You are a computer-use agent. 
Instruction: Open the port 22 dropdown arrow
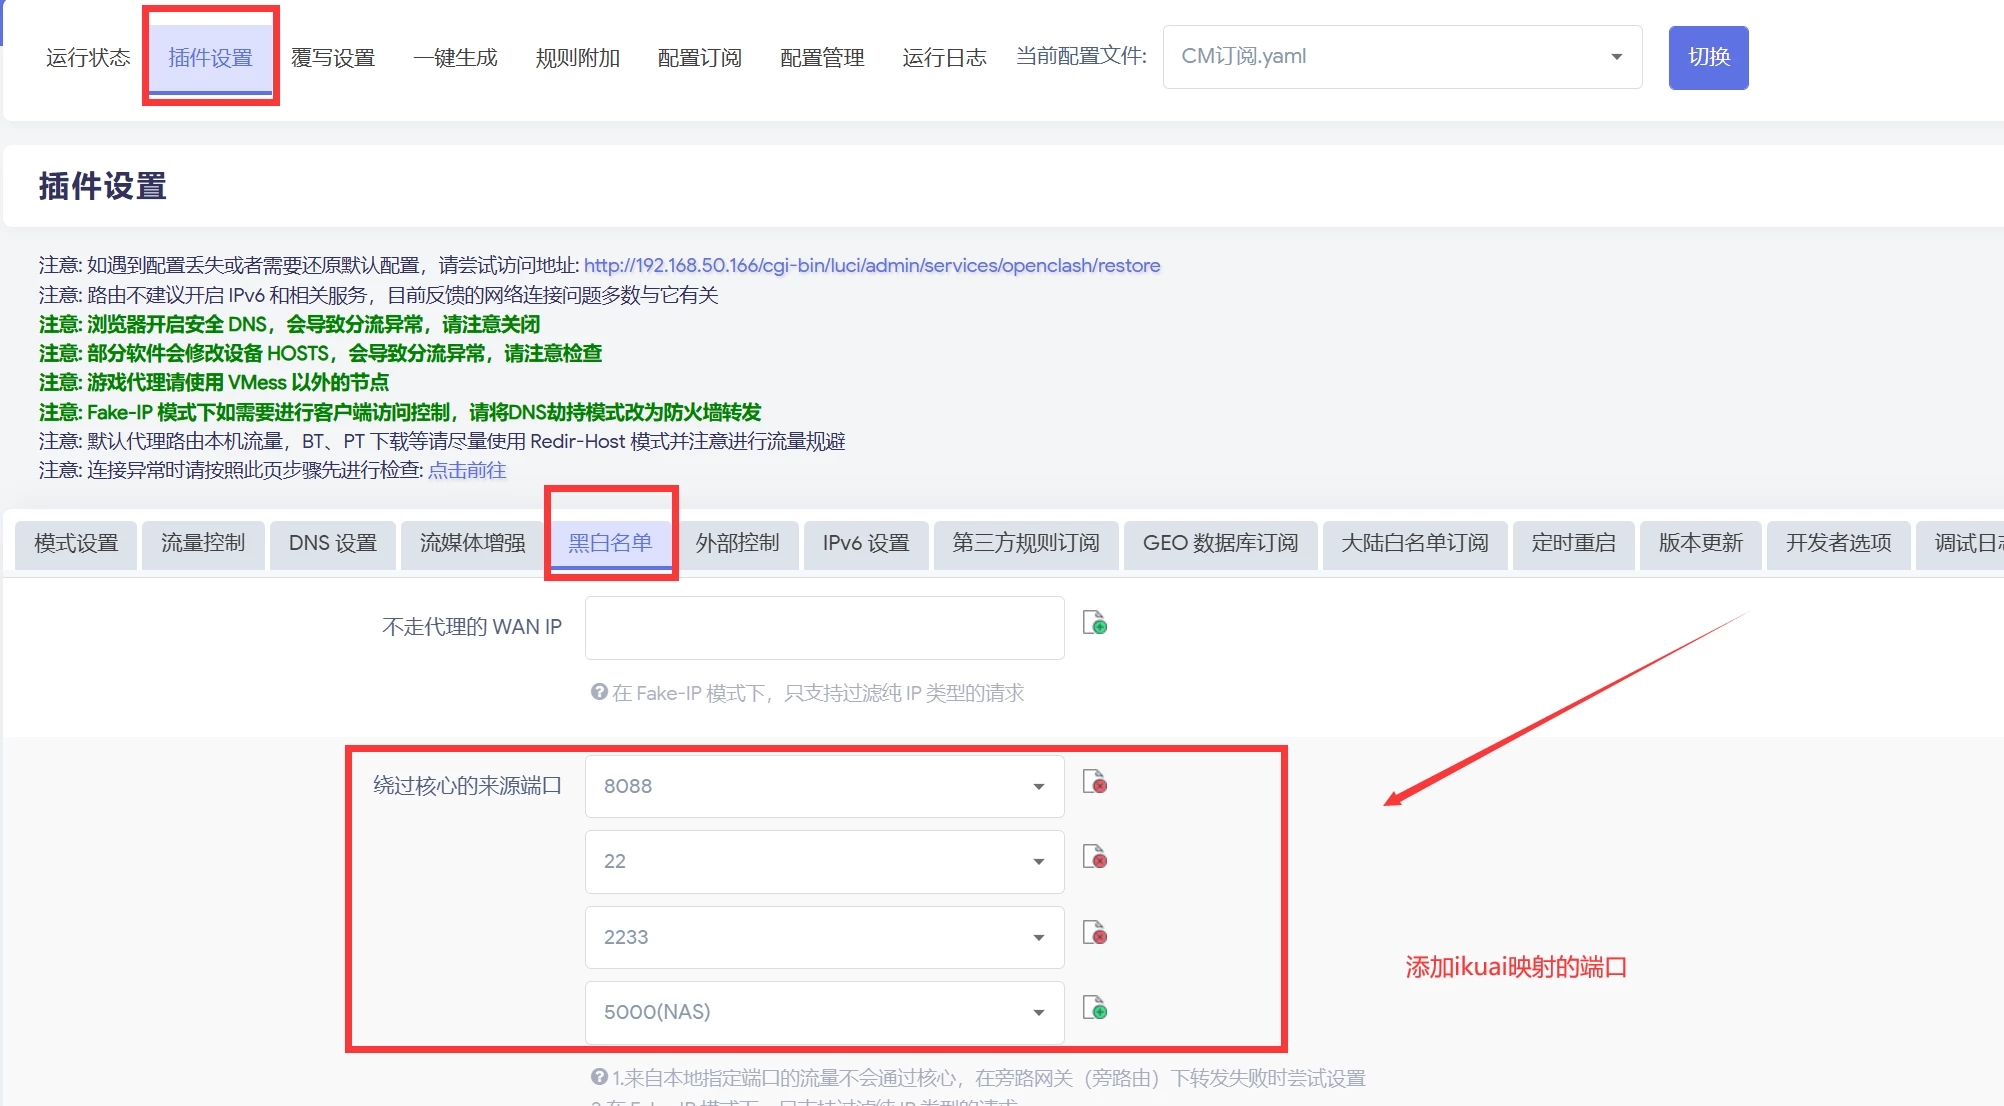(x=1038, y=862)
